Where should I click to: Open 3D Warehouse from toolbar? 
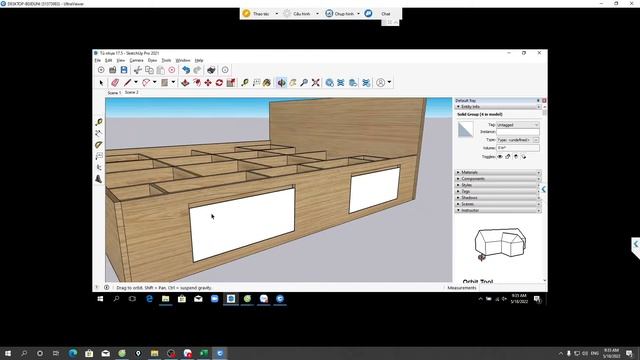click(329, 83)
